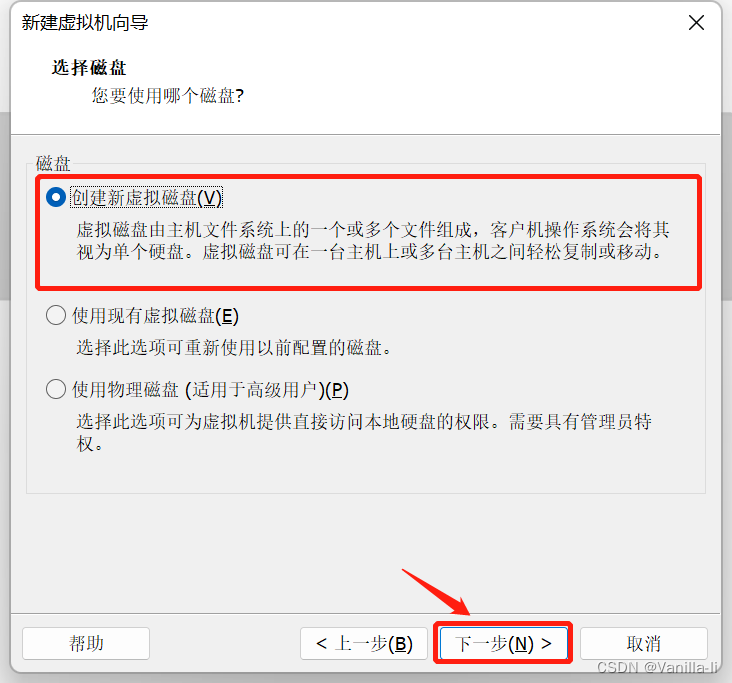
Task: Click the 您要使用哪个磁盘? subtitle
Action: [x=168, y=96]
